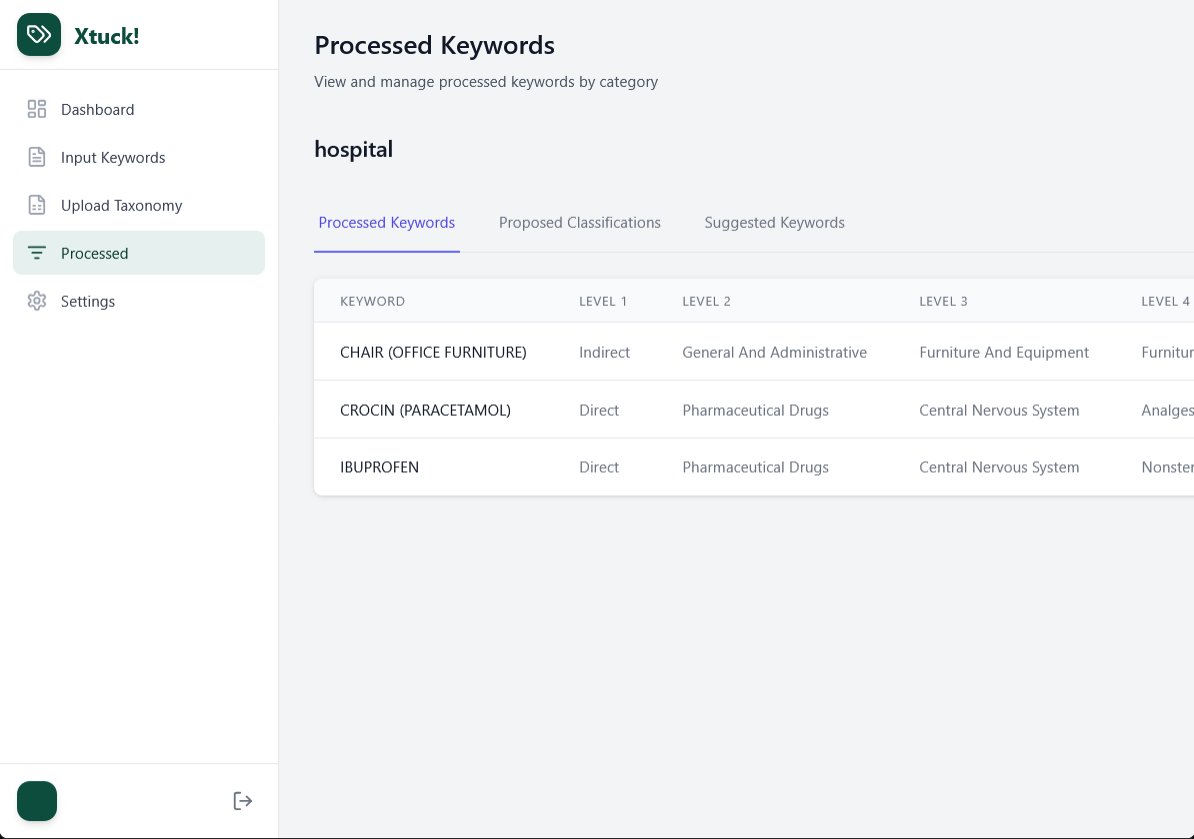Screen dimensions: 1194x839
Task: Select the Processed Keywords tab
Action: (x=386, y=222)
